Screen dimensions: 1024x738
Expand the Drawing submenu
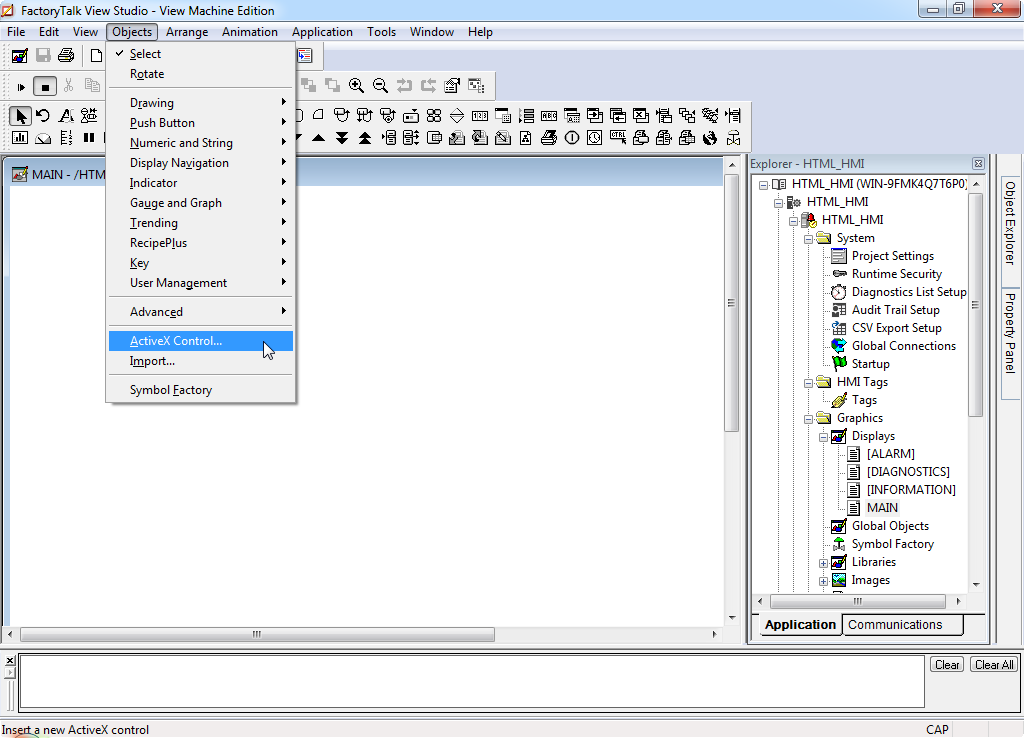click(200, 103)
